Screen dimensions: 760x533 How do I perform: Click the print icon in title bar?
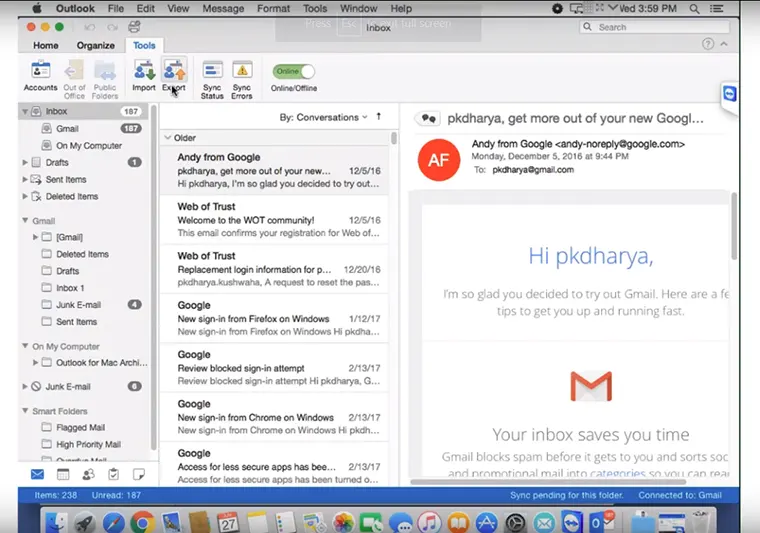(134, 27)
